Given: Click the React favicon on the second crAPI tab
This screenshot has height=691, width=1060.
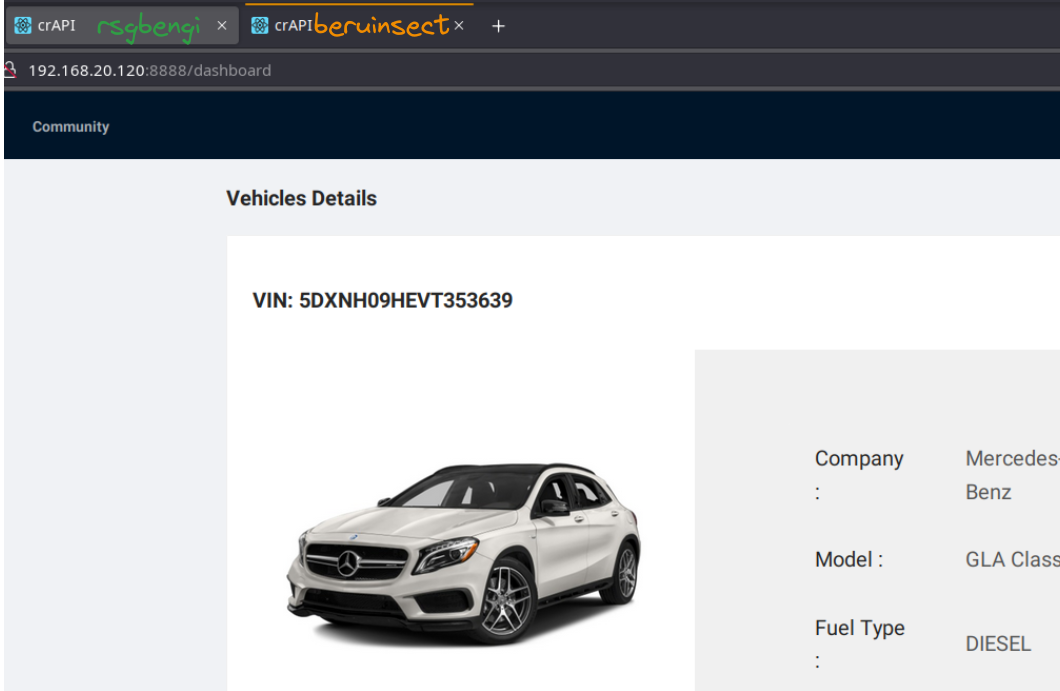Looking at the screenshot, I should click(260, 26).
